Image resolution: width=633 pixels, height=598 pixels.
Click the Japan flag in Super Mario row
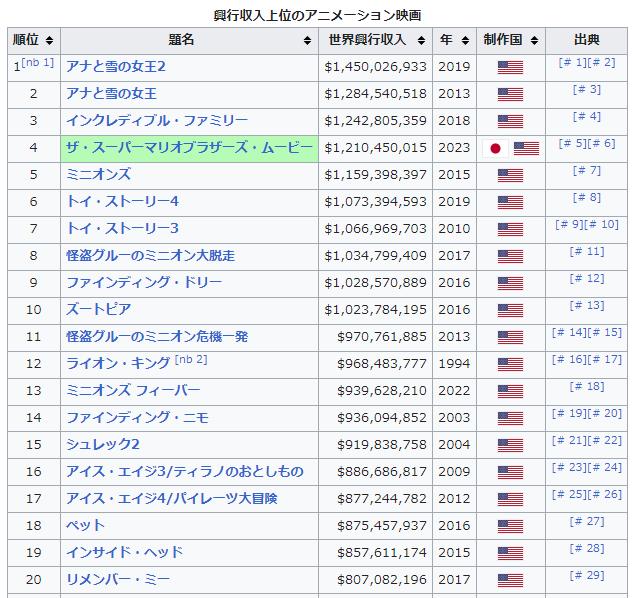pos(495,149)
